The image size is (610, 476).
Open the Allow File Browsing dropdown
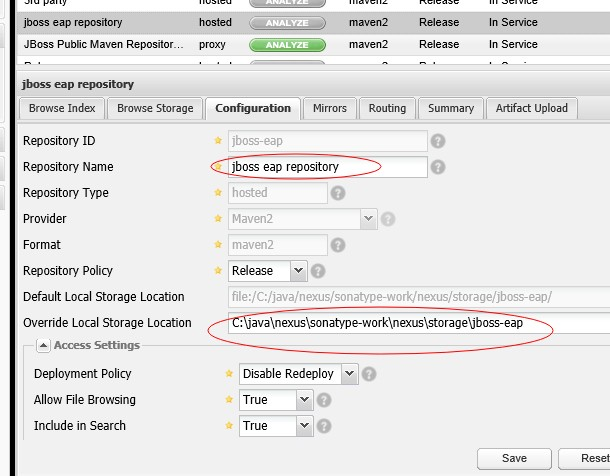click(304, 400)
